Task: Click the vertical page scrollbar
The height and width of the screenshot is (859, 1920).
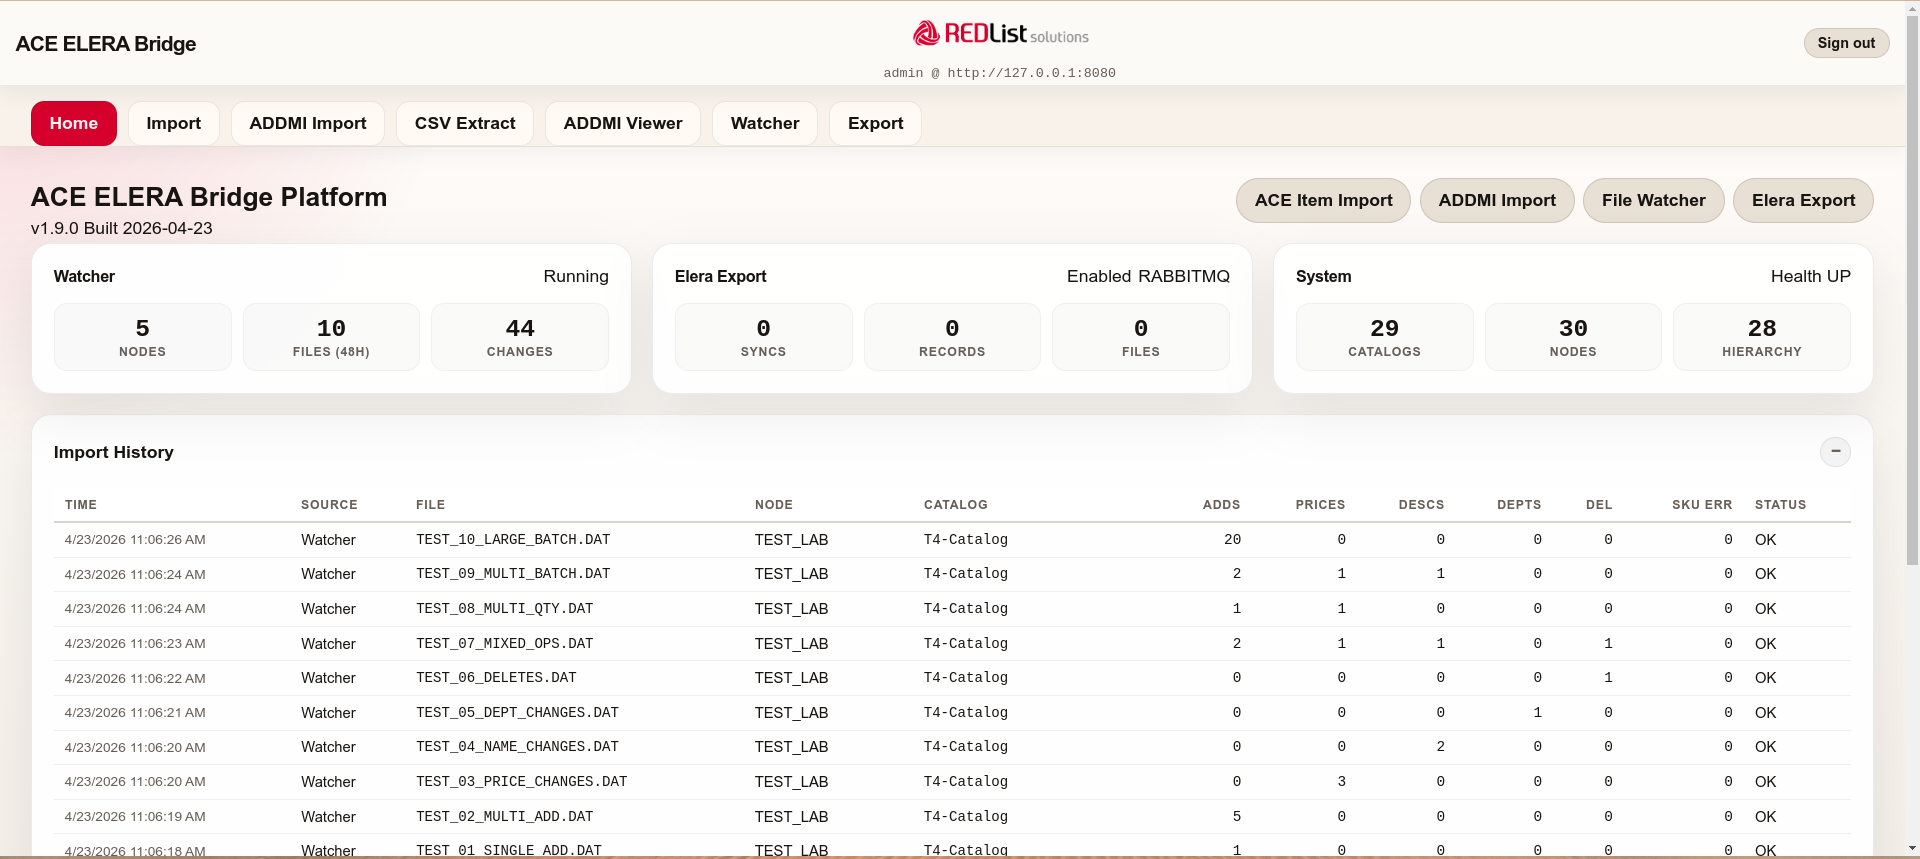Action: point(1912,290)
